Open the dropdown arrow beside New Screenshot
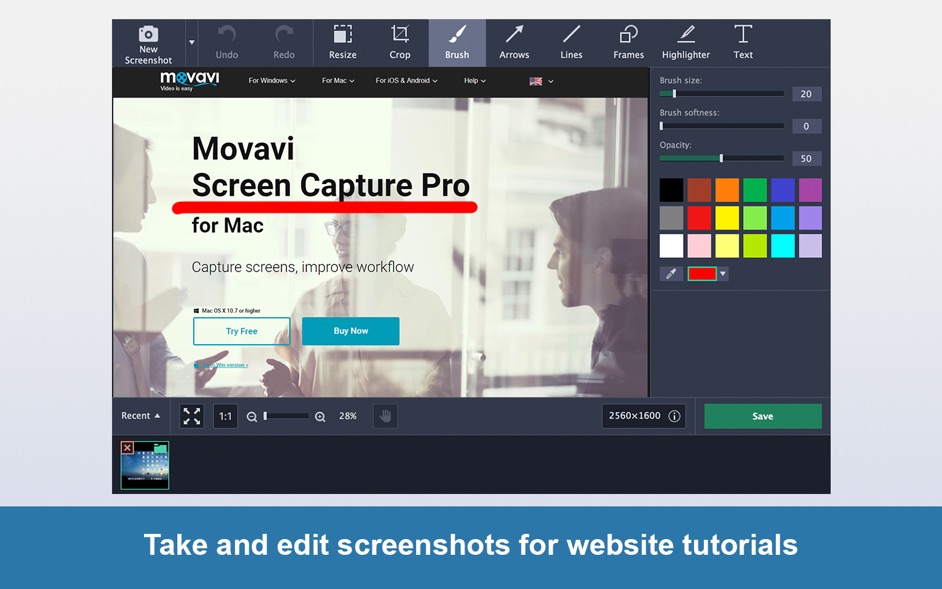The width and height of the screenshot is (942, 589). 192,43
